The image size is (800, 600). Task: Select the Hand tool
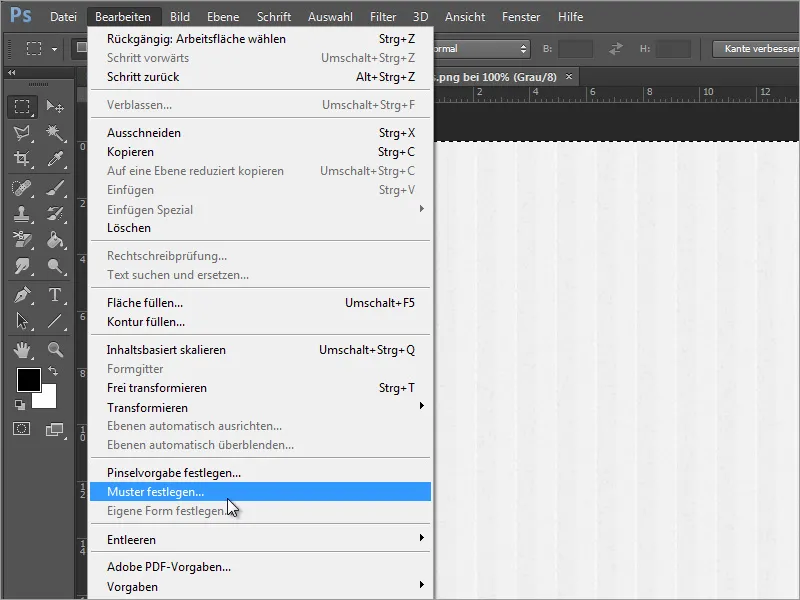(22, 349)
